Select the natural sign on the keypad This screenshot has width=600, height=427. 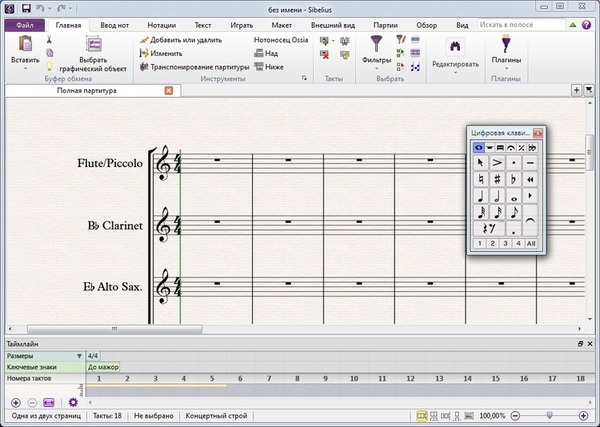tap(481, 180)
